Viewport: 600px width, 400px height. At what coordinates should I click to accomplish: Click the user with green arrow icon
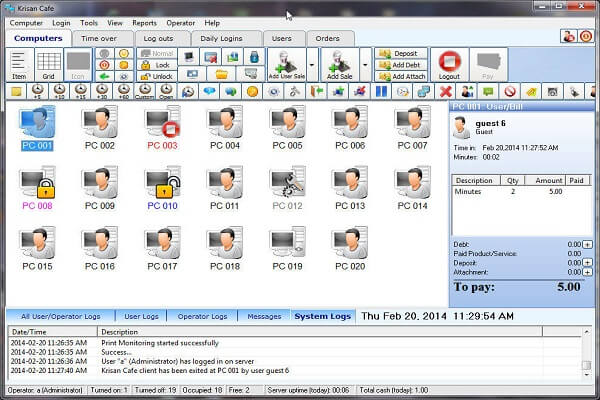point(467,92)
